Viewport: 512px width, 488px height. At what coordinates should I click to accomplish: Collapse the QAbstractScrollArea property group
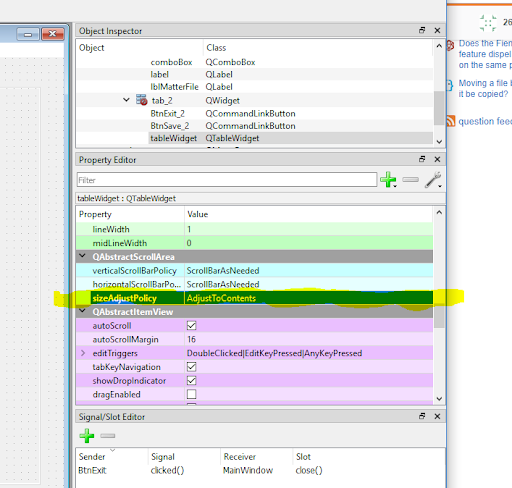click(82, 256)
